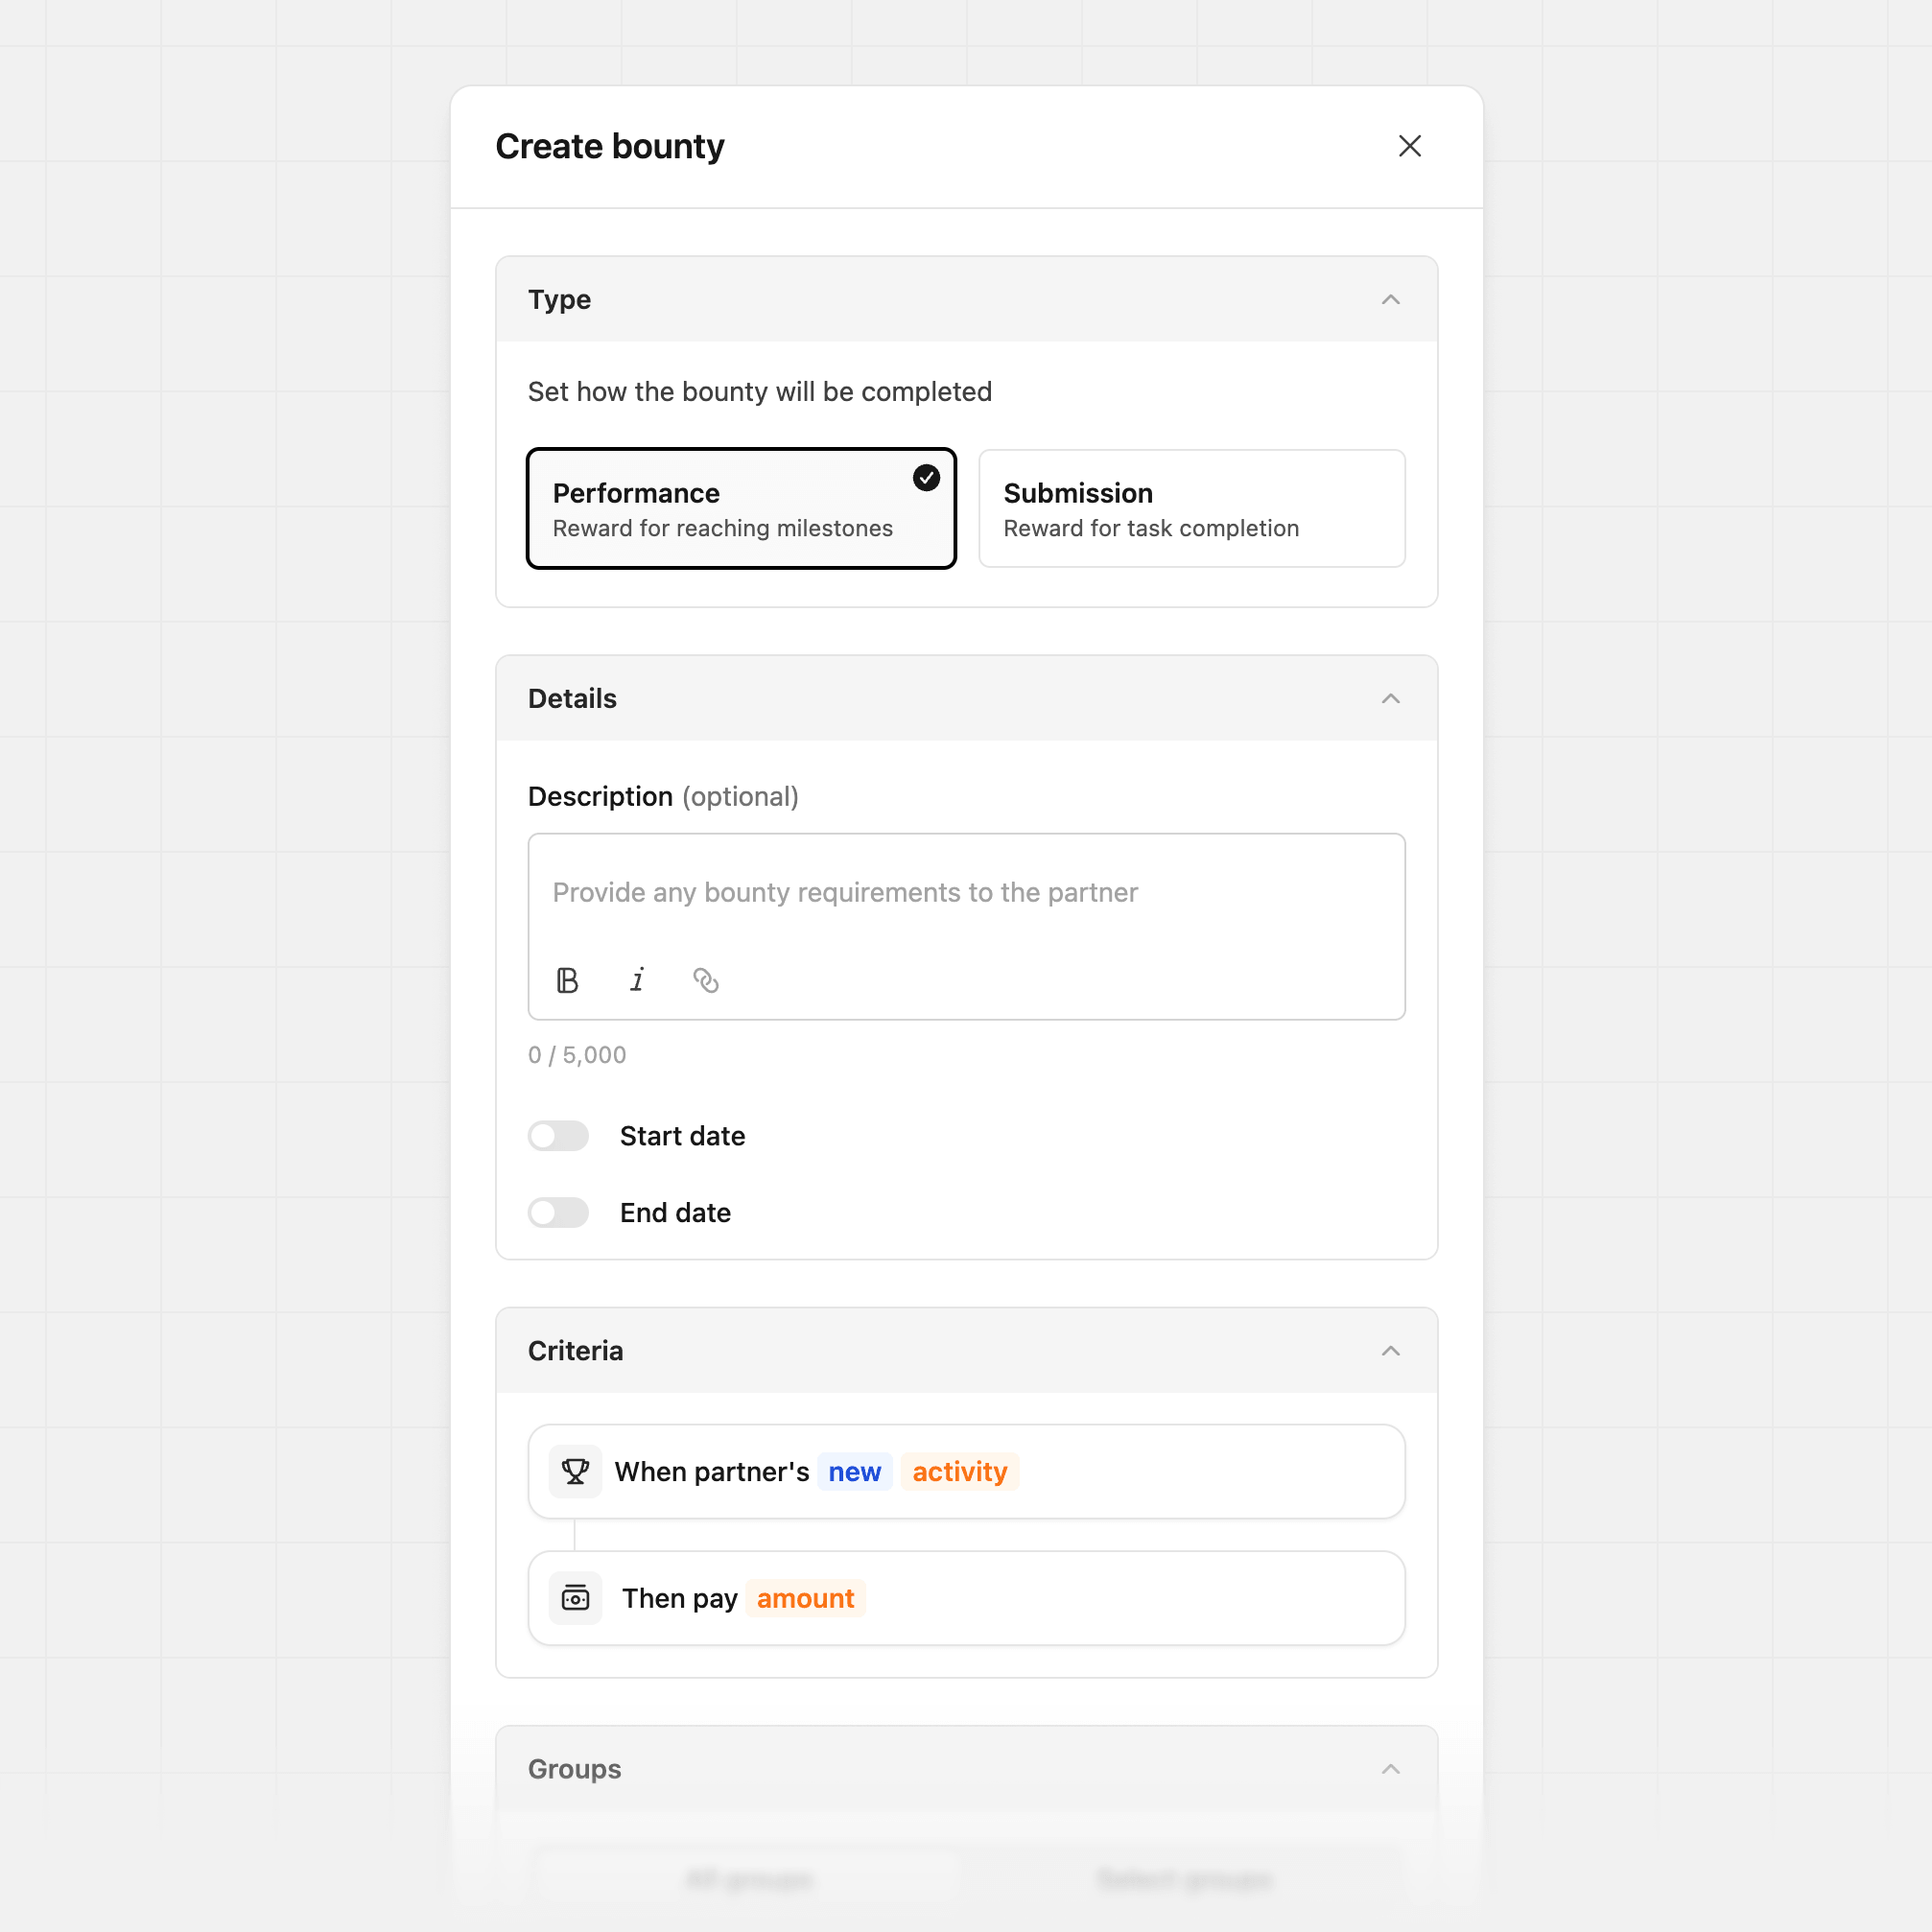Viewport: 1932px width, 1932px height.
Task: Select the Italic formatting icon
Action: point(637,980)
